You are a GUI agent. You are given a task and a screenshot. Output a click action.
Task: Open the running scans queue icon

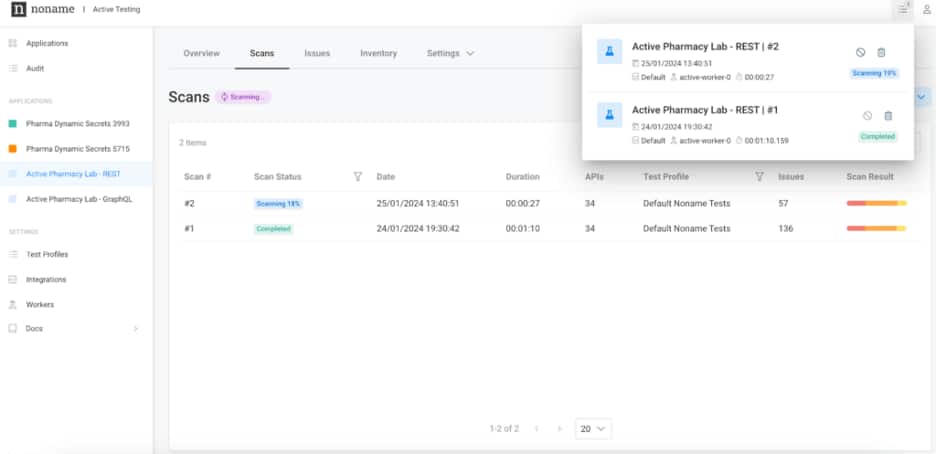coord(903,9)
